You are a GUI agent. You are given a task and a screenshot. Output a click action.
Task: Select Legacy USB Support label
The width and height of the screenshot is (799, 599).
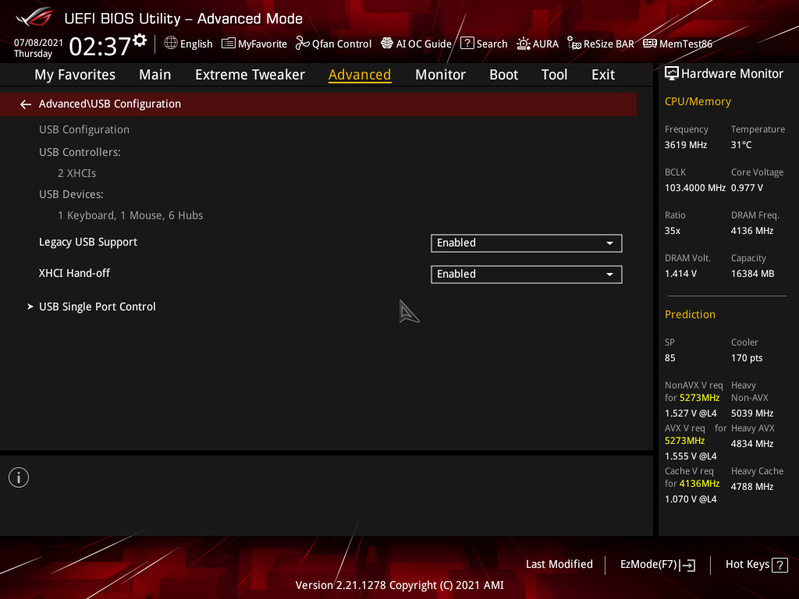point(88,242)
